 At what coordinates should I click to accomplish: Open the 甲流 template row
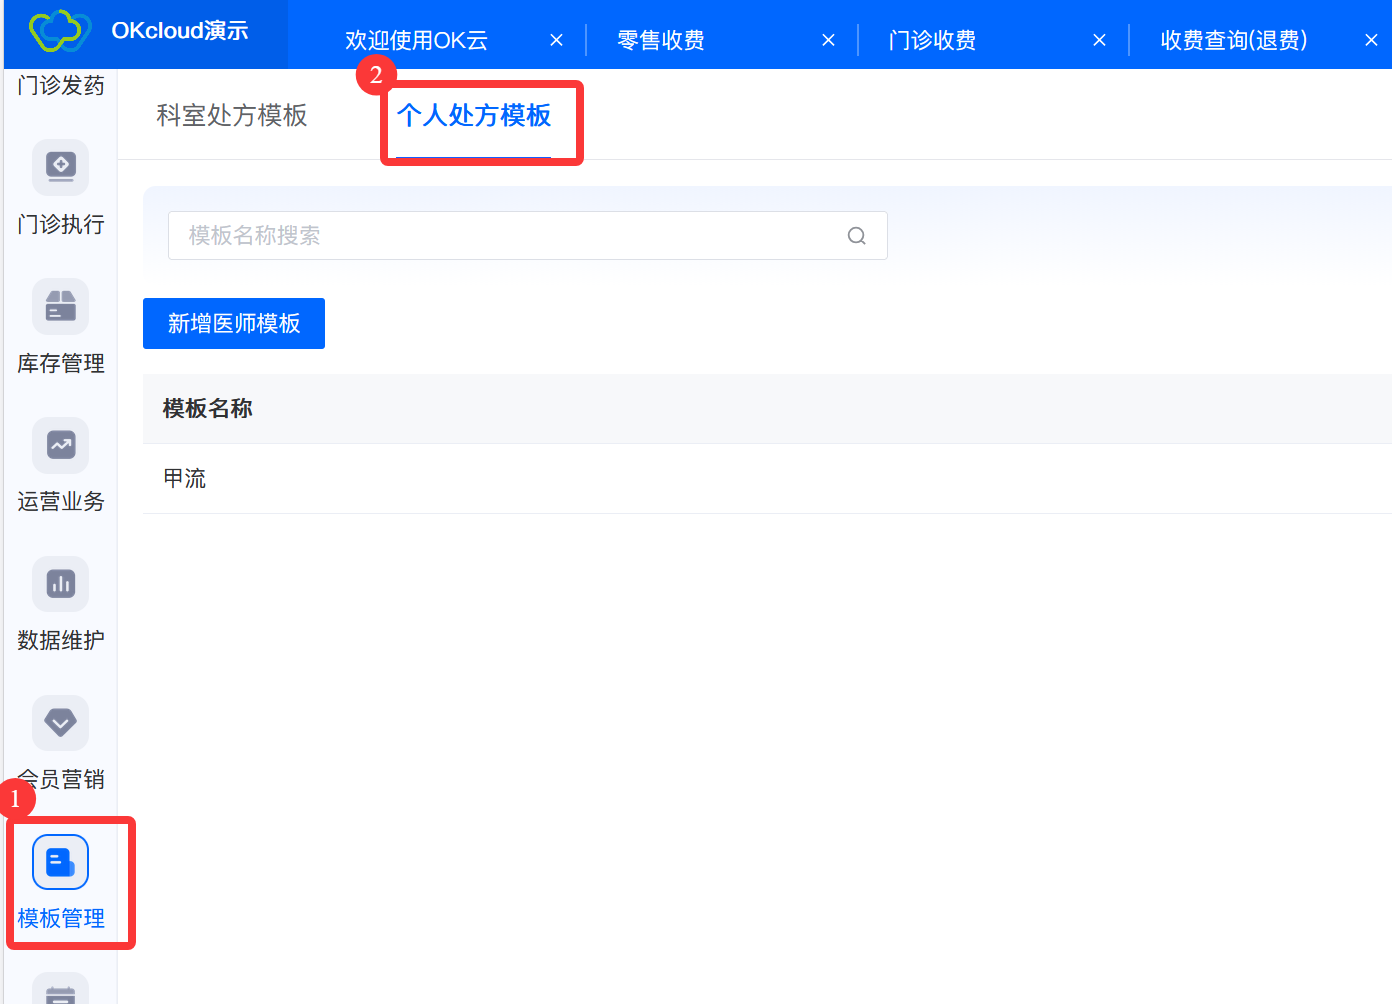pos(185,479)
